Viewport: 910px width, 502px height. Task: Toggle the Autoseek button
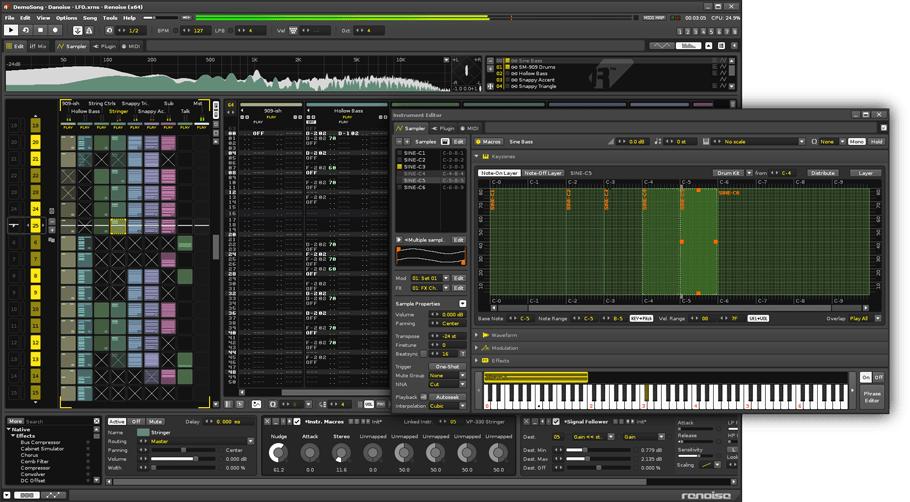coord(447,397)
